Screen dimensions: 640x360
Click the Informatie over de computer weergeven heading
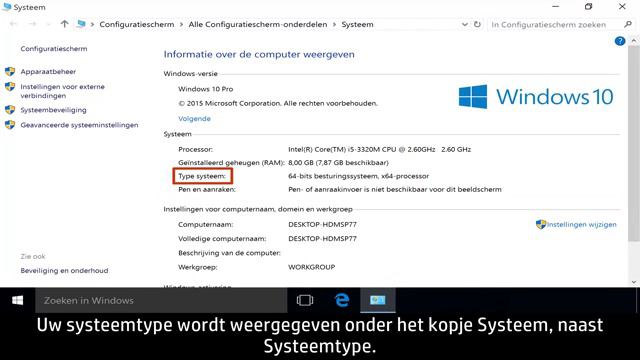(x=259, y=54)
